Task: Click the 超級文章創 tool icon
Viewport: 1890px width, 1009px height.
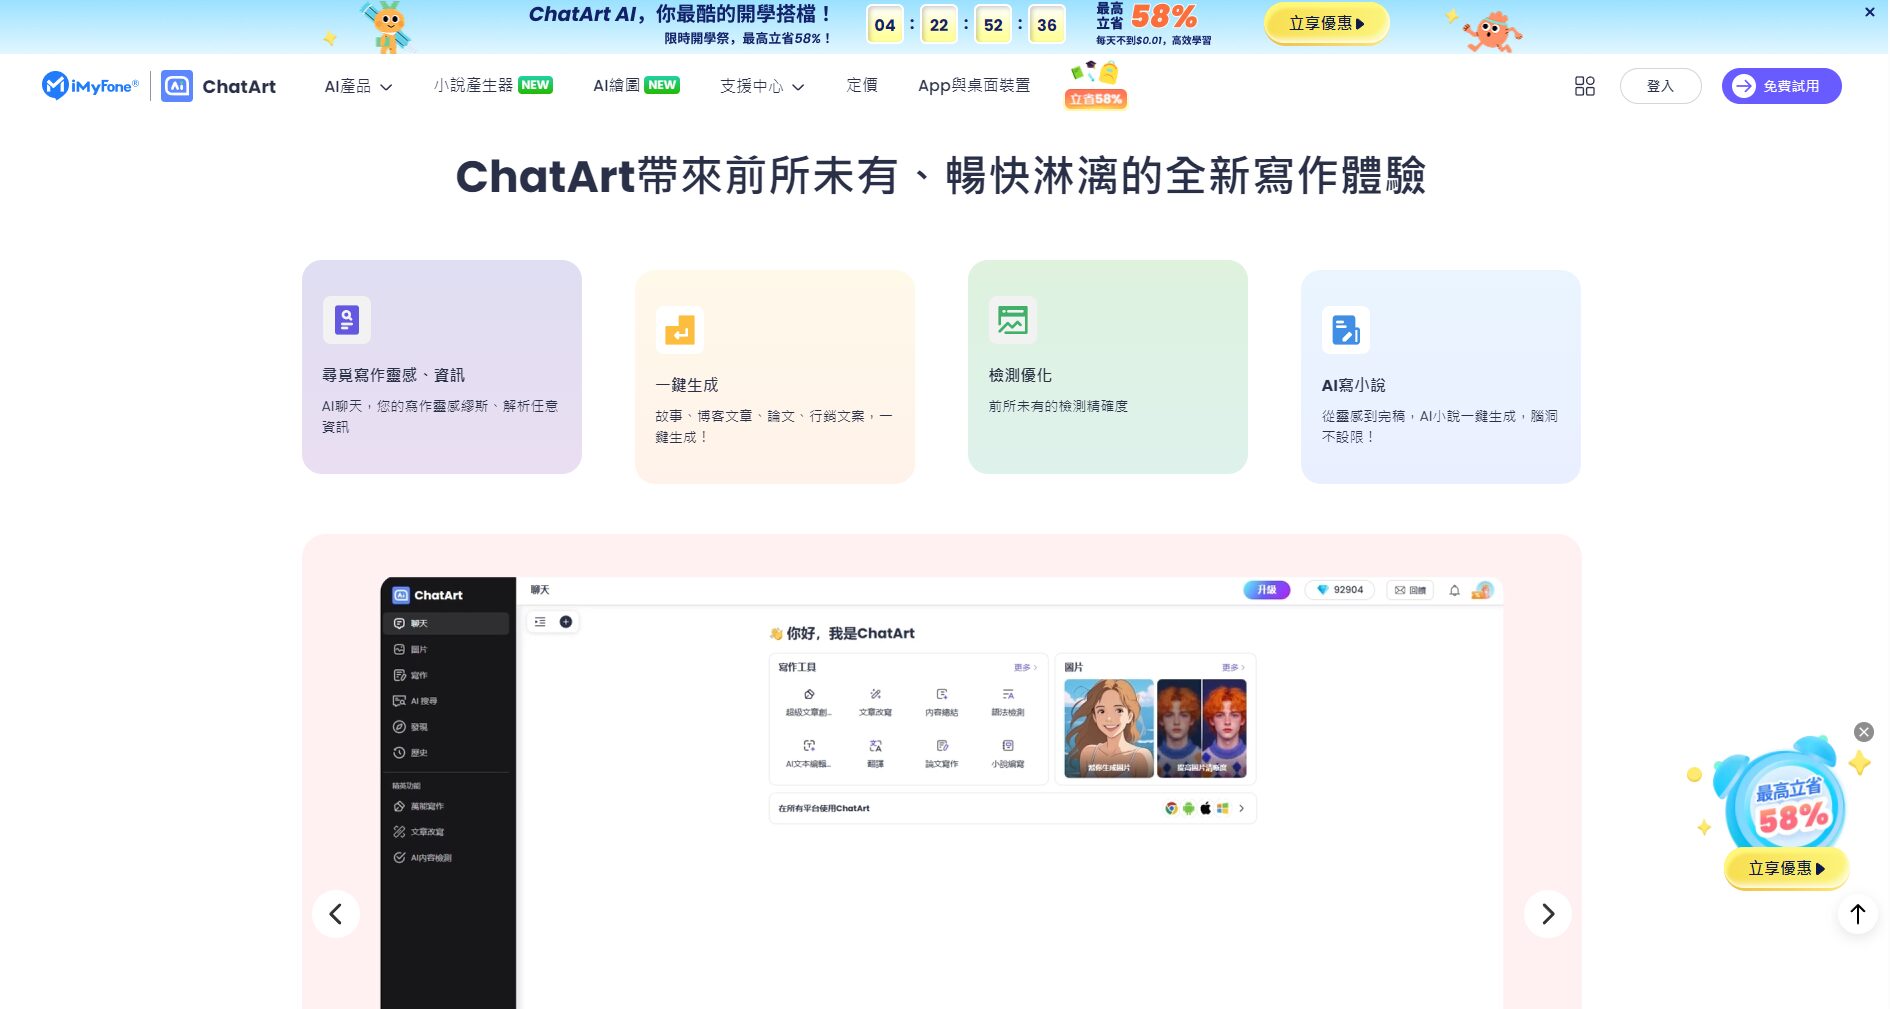Action: [x=809, y=694]
